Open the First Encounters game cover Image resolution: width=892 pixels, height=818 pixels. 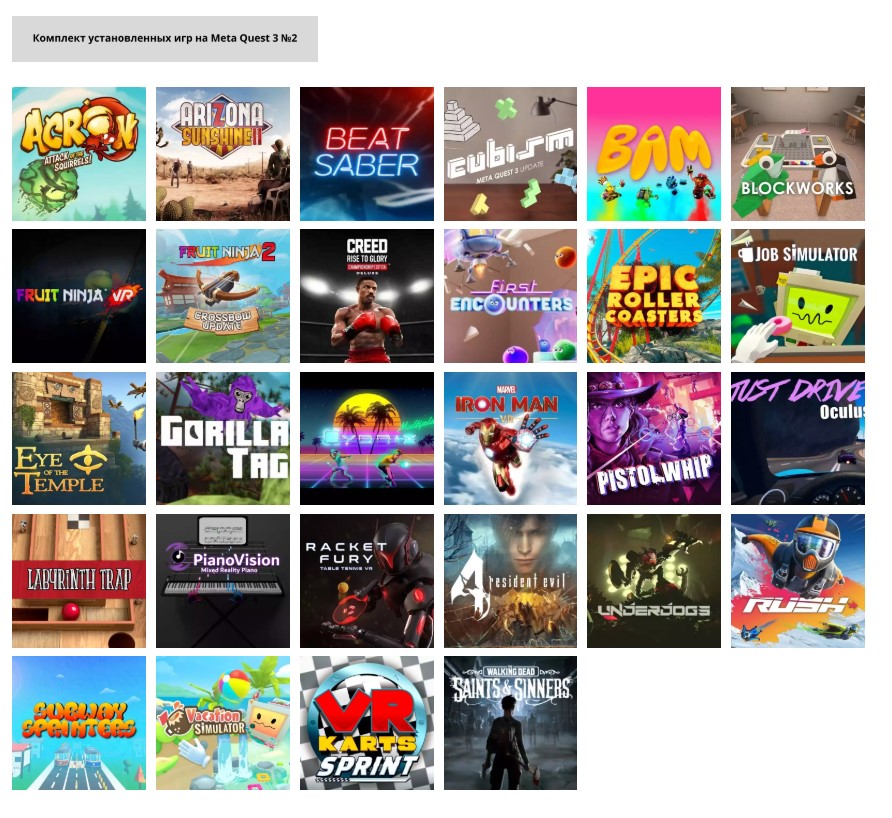click(x=510, y=296)
